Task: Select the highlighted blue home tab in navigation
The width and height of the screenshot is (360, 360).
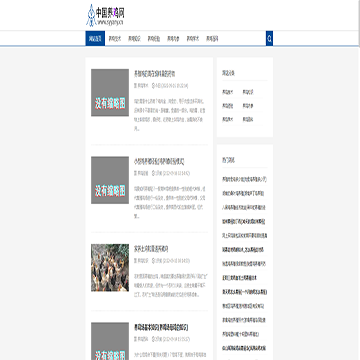Action: [95, 38]
